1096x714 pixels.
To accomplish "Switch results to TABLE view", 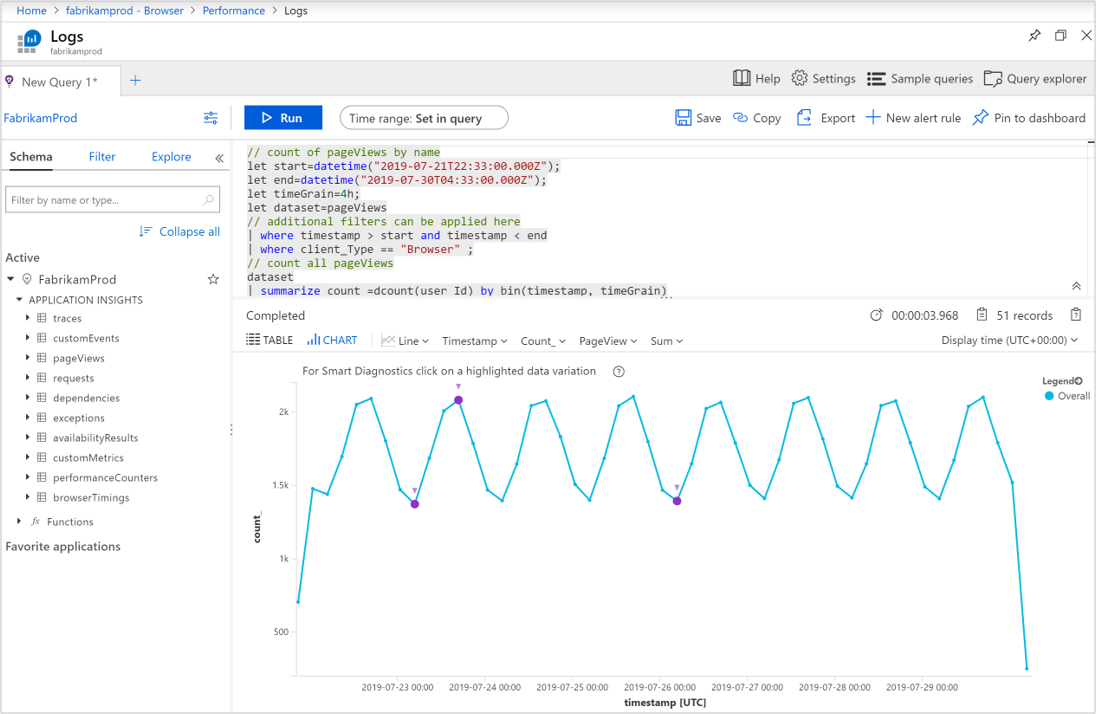I will pyautogui.click(x=270, y=340).
